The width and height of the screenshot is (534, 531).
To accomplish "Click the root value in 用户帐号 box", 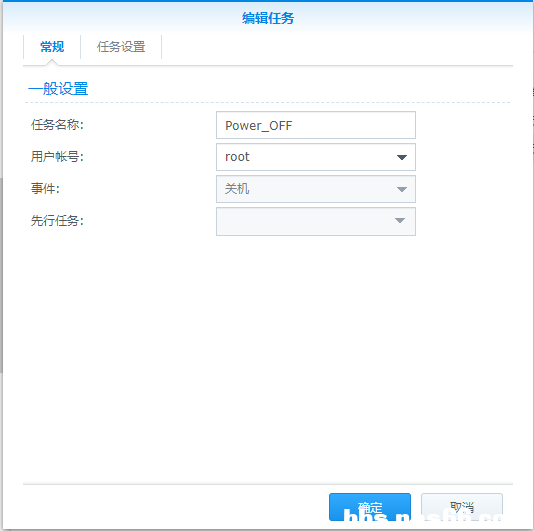I will point(237,157).
